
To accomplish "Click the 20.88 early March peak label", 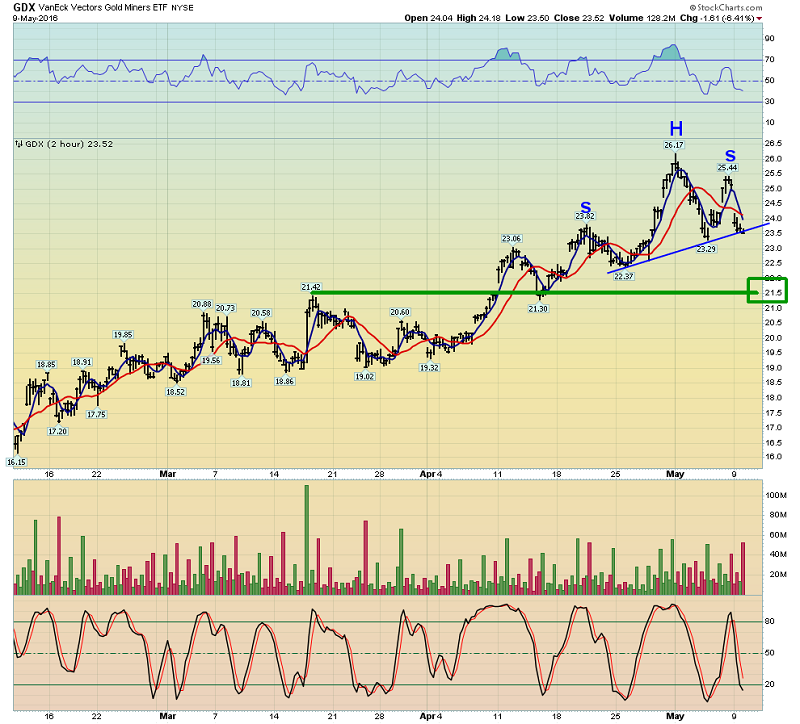I will pyautogui.click(x=202, y=304).
